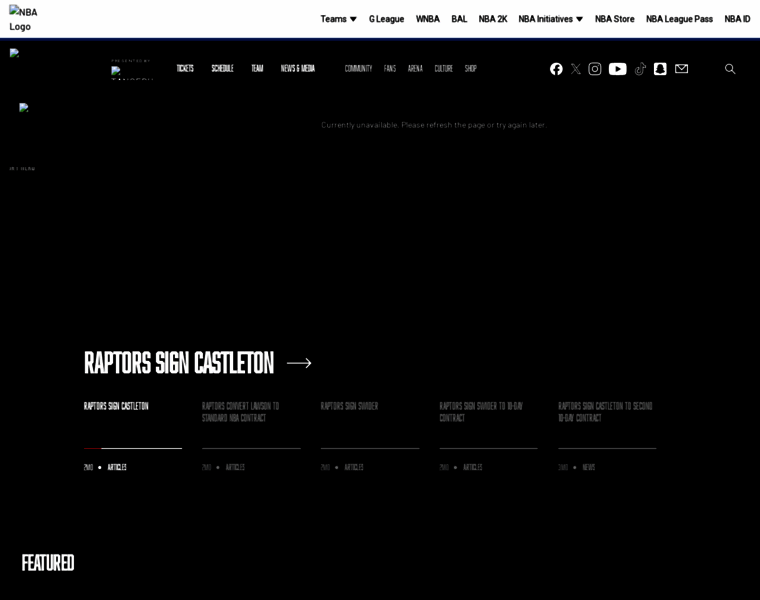
Task: Click the progress bar under Raptors Sign Castleton
Action: point(133,448)
